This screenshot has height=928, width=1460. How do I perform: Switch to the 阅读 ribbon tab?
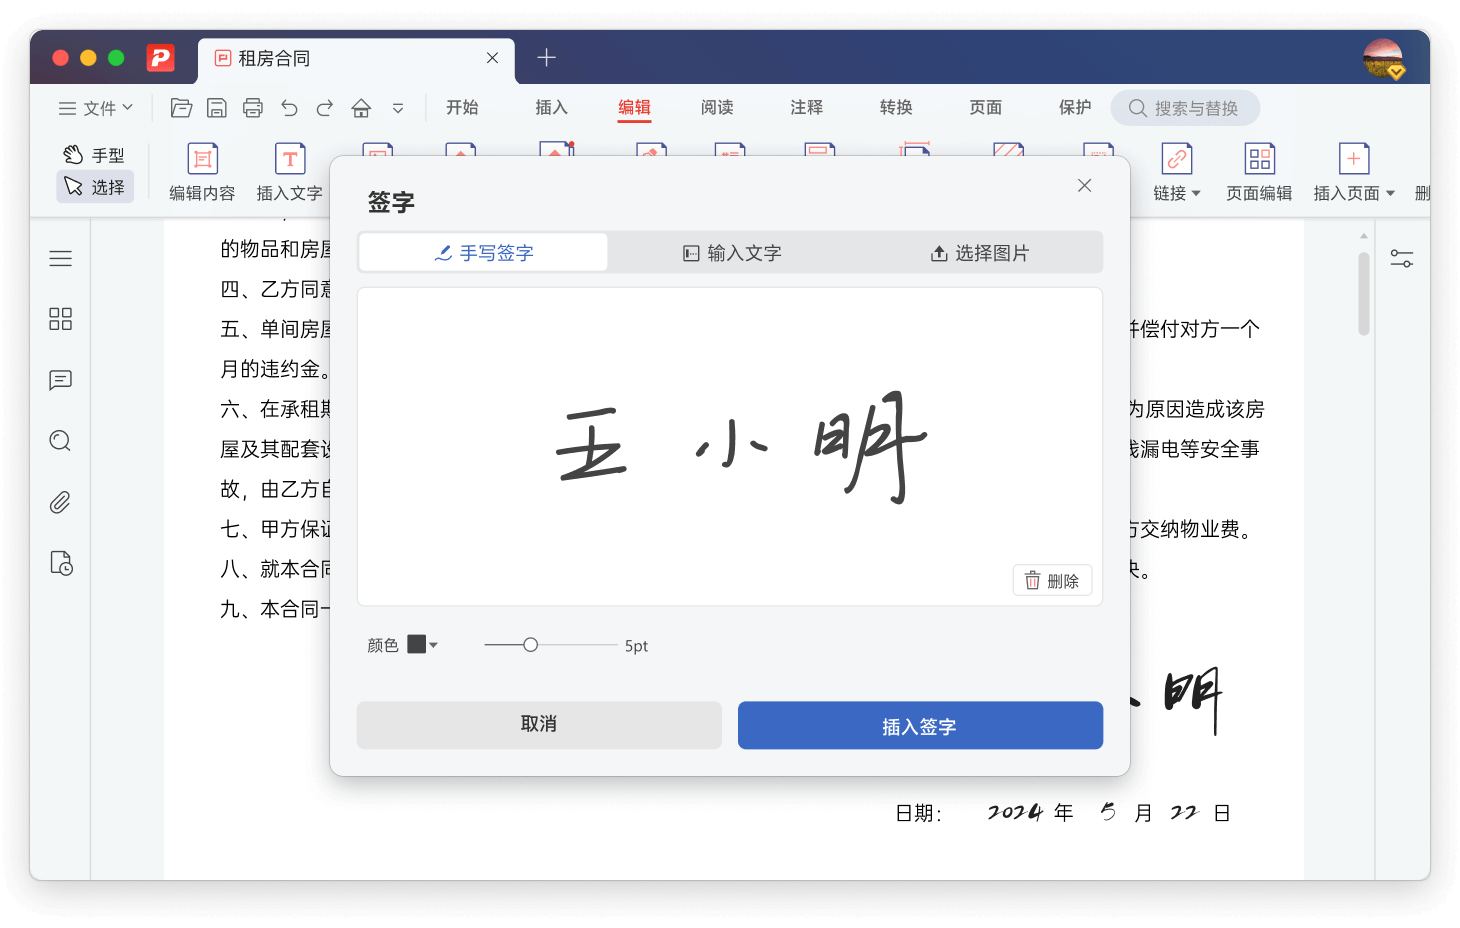click(717, 107)
